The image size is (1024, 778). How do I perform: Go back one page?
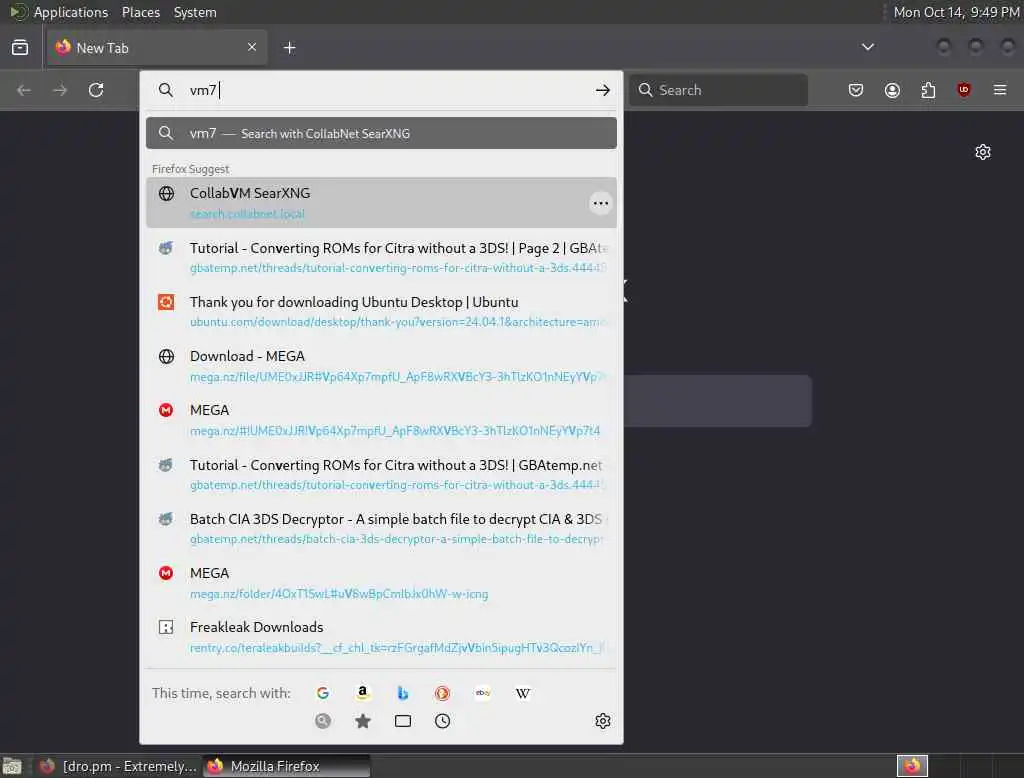[24, 90]
